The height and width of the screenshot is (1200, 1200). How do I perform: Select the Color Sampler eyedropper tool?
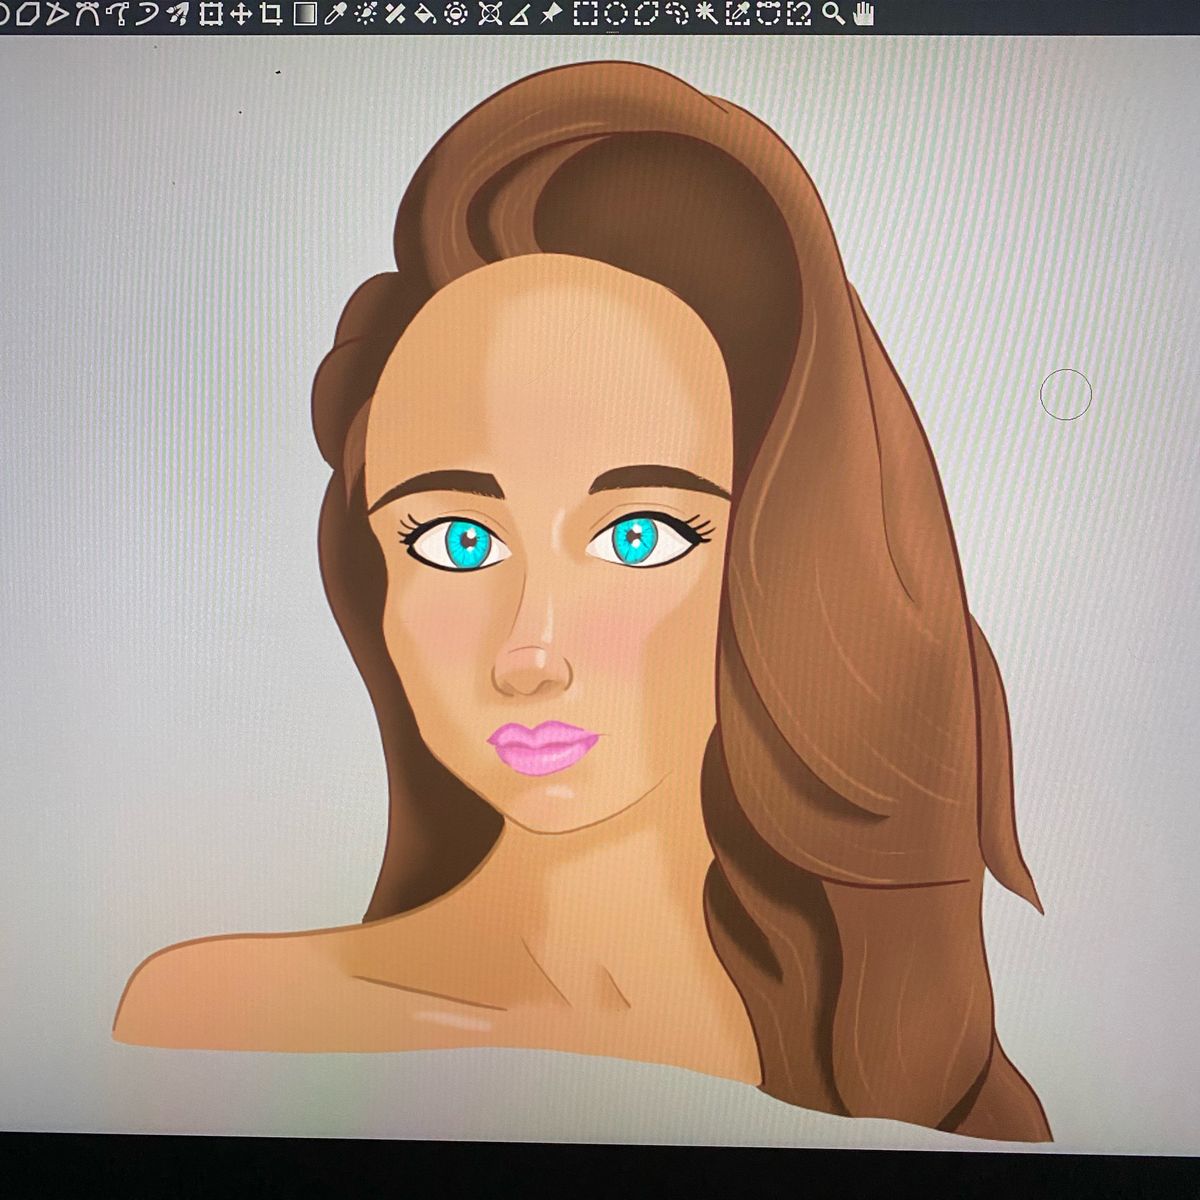tap(335, 14)
